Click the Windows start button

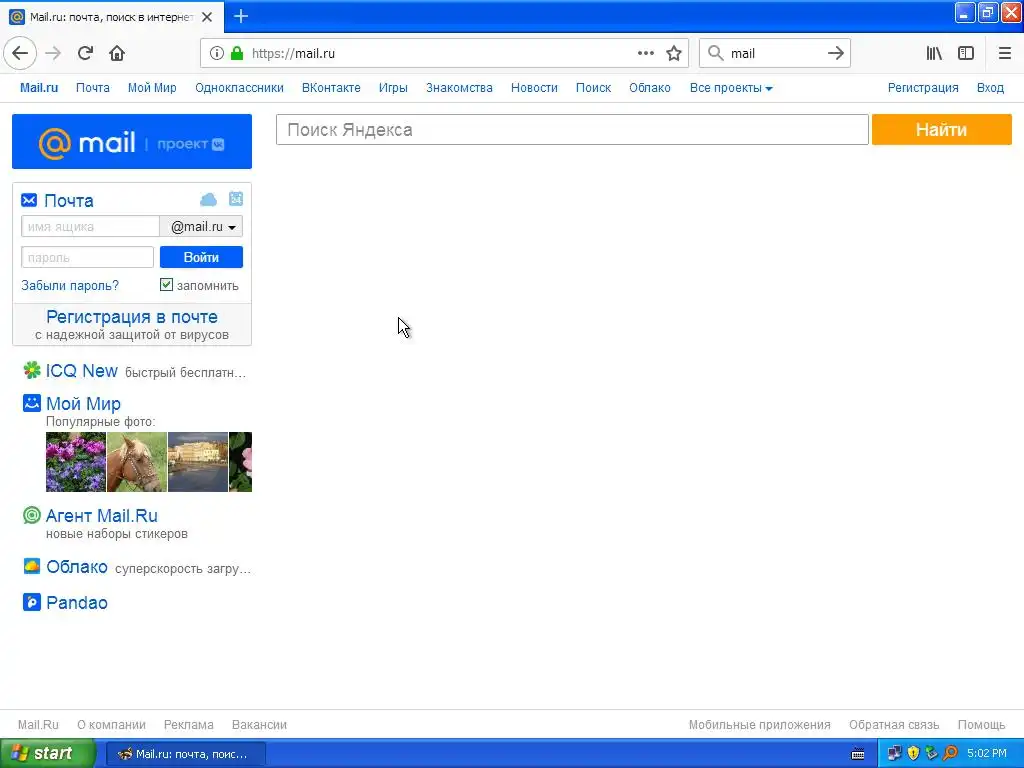(48, 754)
